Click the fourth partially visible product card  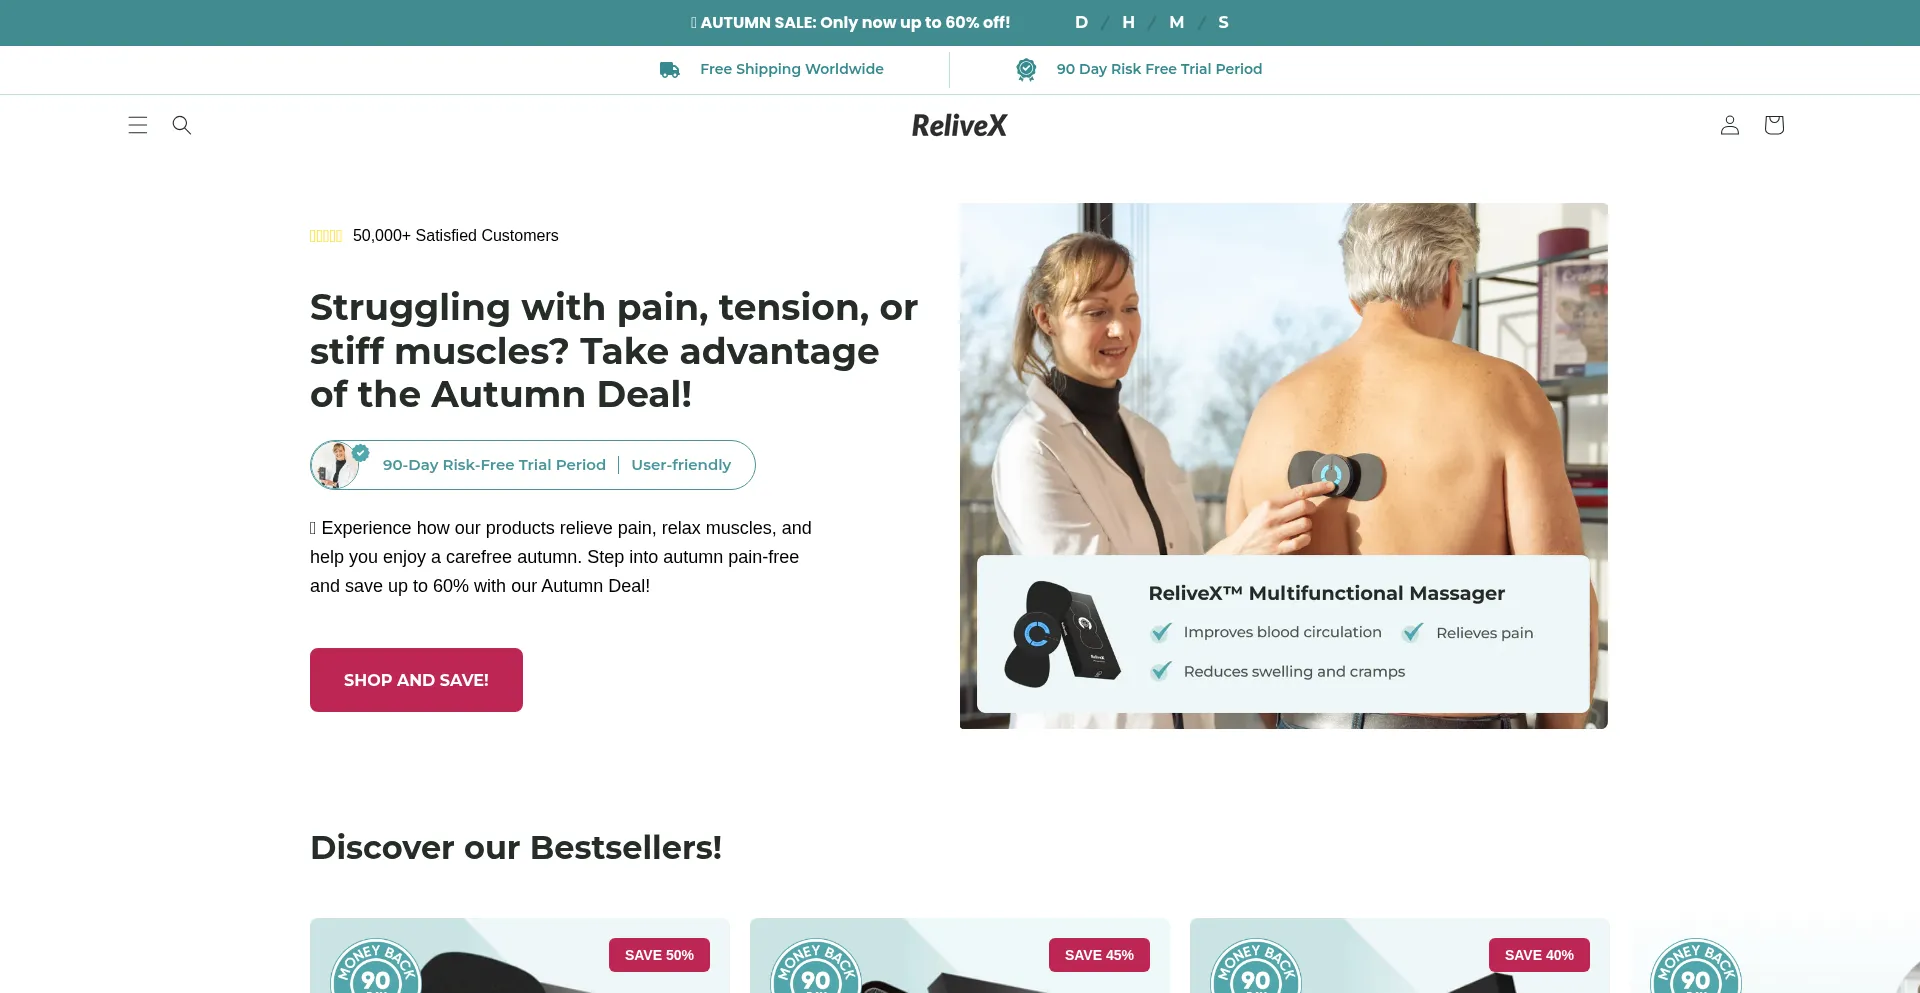(1775, 956)
